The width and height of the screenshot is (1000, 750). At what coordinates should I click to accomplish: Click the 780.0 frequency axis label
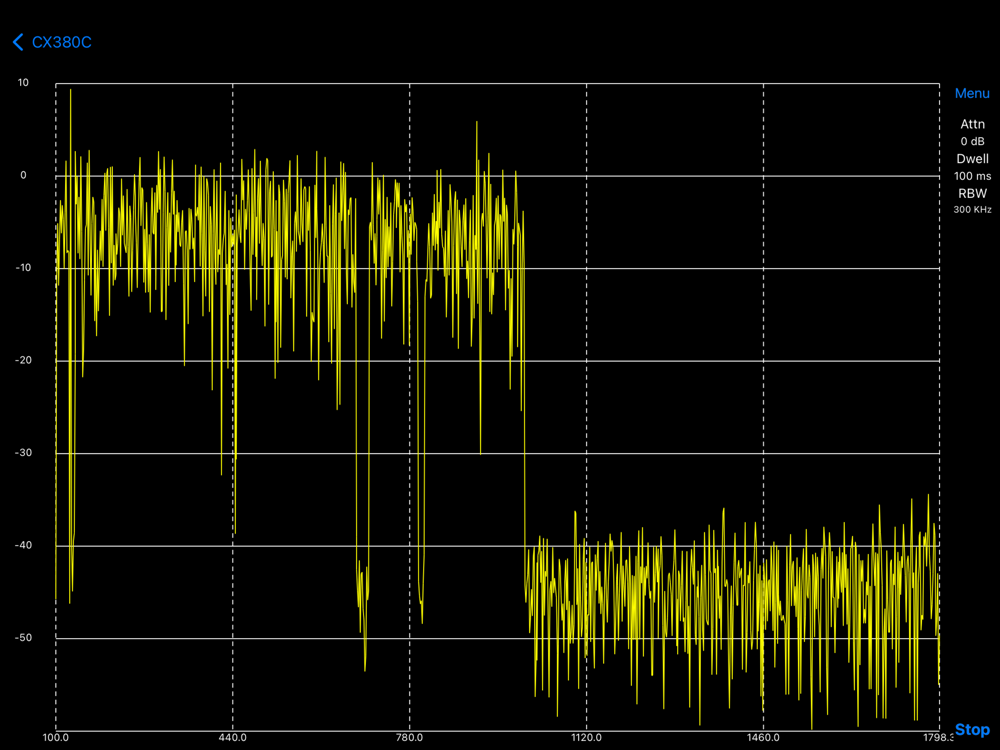409,738
